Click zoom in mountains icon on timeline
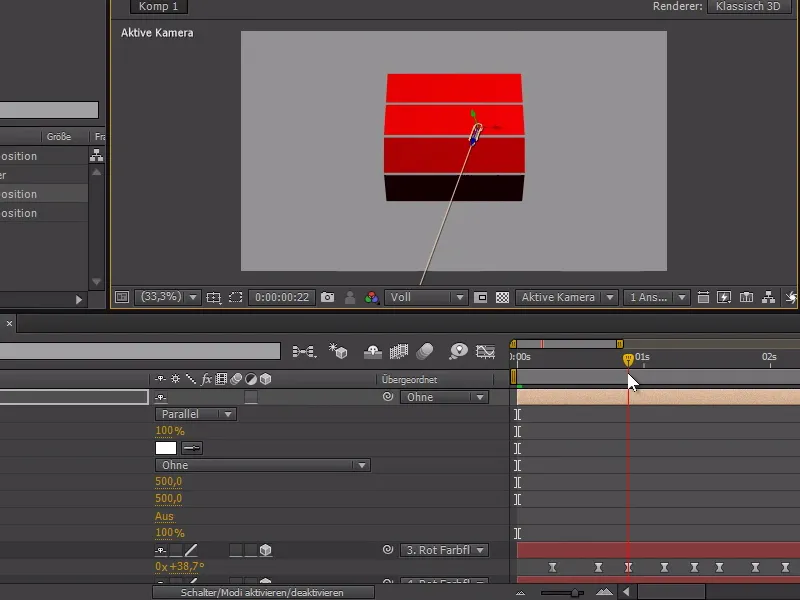 coord(604,592)
